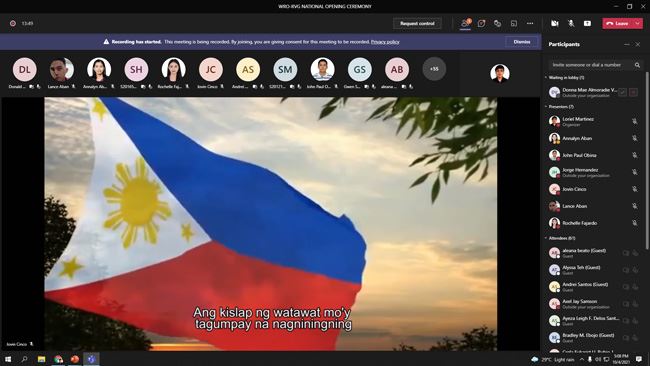Open the share content tray icon
This screenshot has width=650, height=366.
[587, 24]
